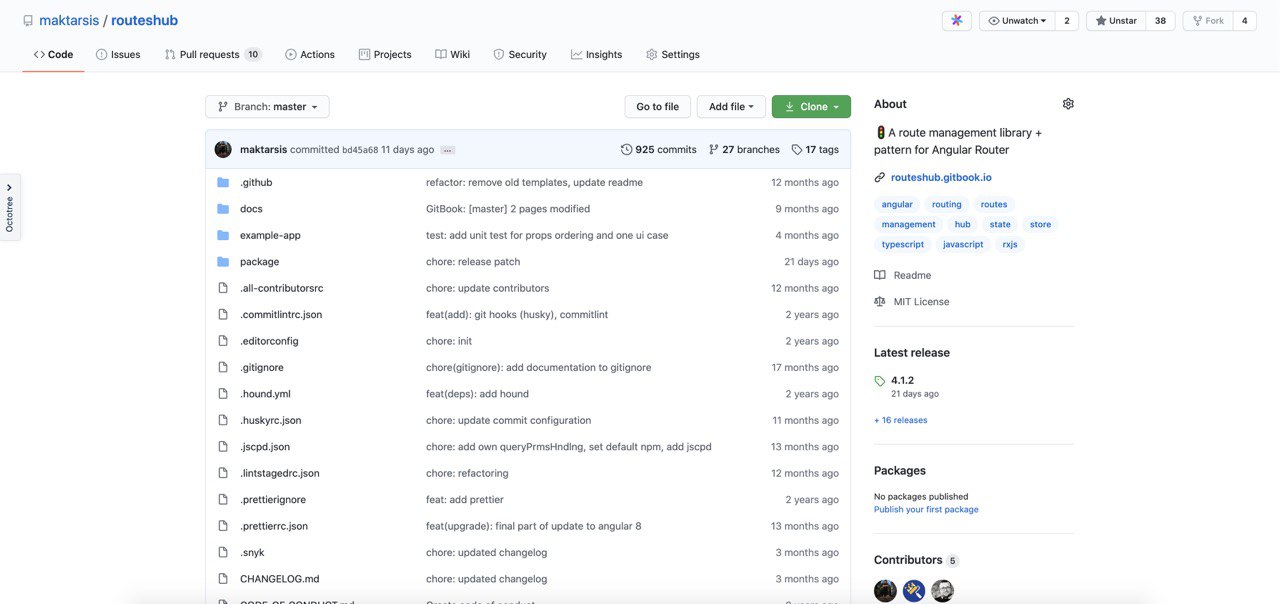
Task: View the 27 branches link
Action: (x=744, y=149)
